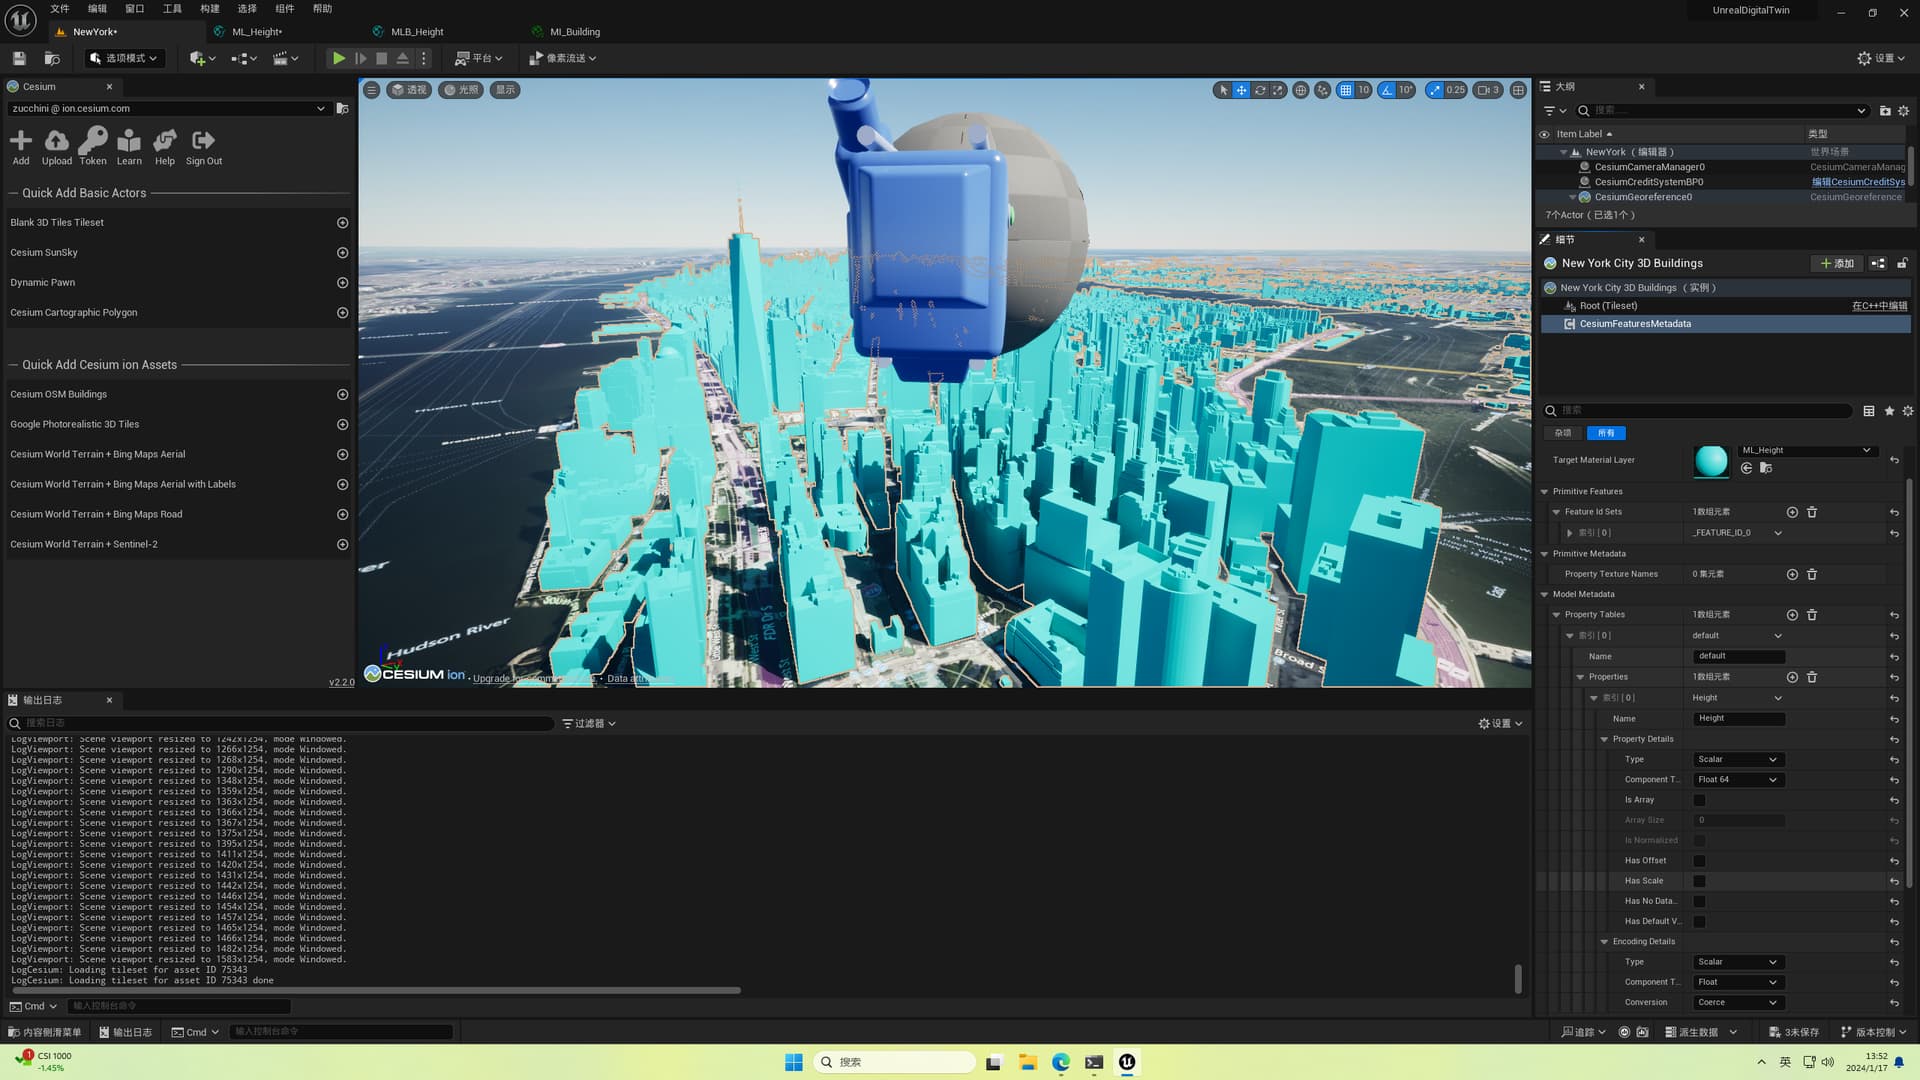
Task: Open the Conversion Coerce dropdown
Action: [1736, 1003]
